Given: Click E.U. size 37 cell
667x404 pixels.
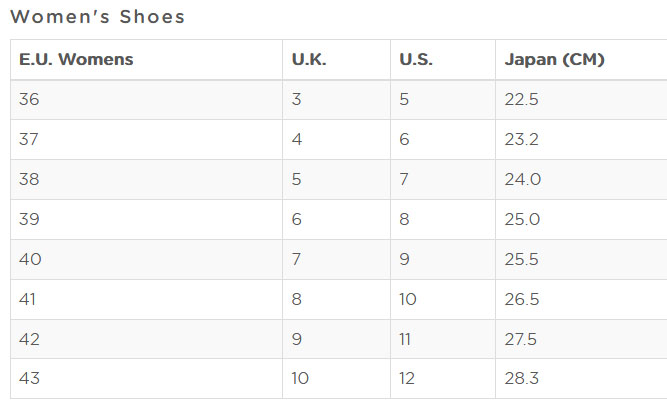Looking at the screenshot, I should pyautogui.click(x=29, y=140).
